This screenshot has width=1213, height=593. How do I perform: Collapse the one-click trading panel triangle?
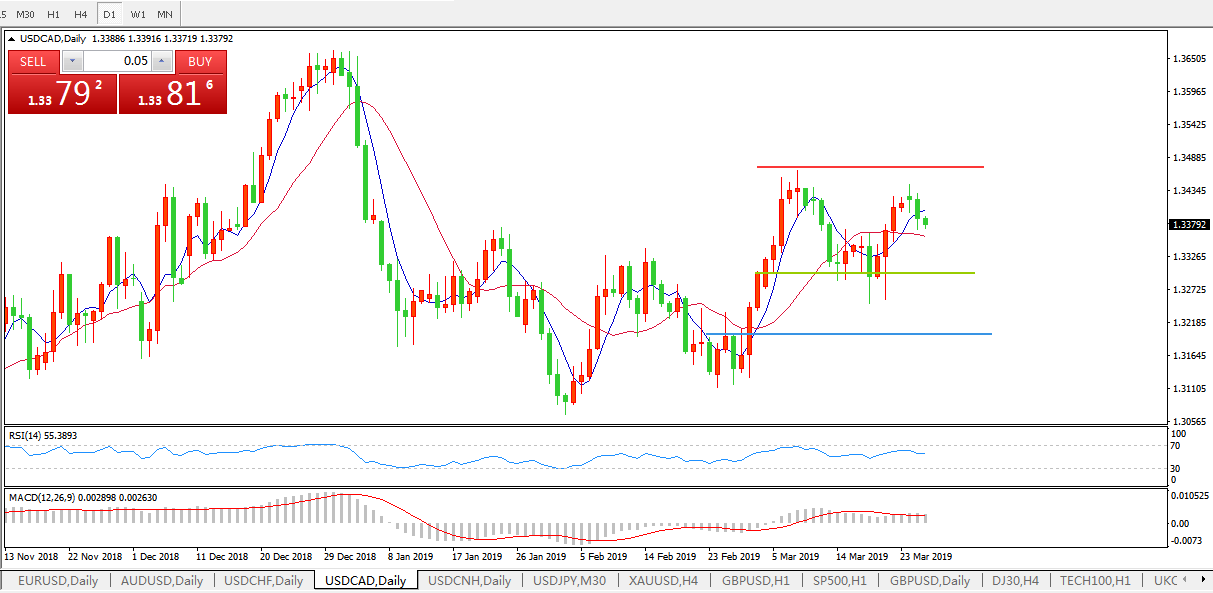pos(13,39)
